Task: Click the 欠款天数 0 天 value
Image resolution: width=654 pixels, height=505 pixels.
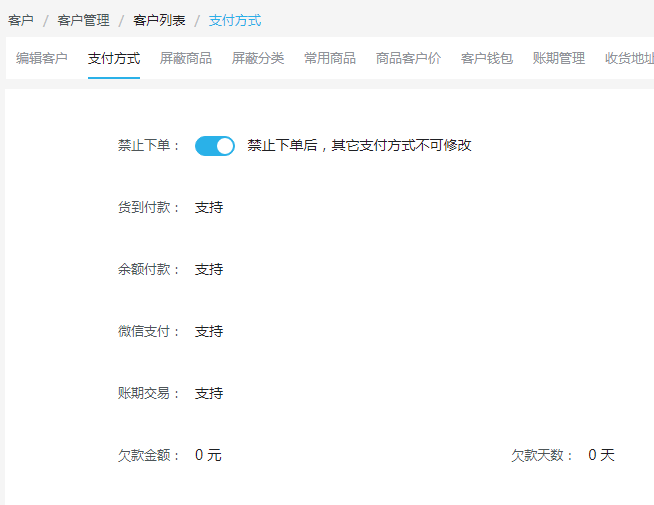Action: pyautogui.click(x=601, y=455)
